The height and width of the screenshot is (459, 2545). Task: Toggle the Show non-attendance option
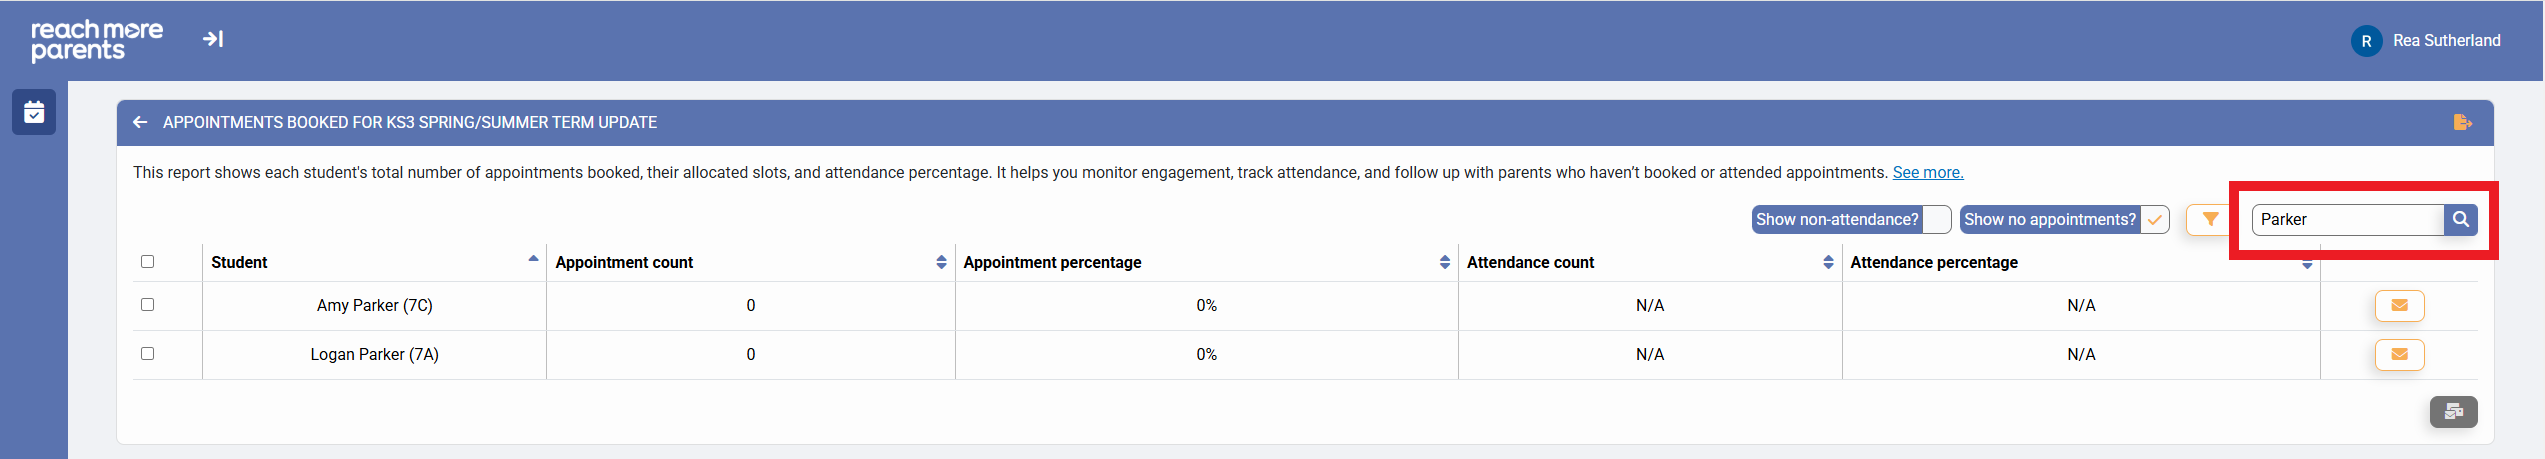click(x=1935, y=219)
